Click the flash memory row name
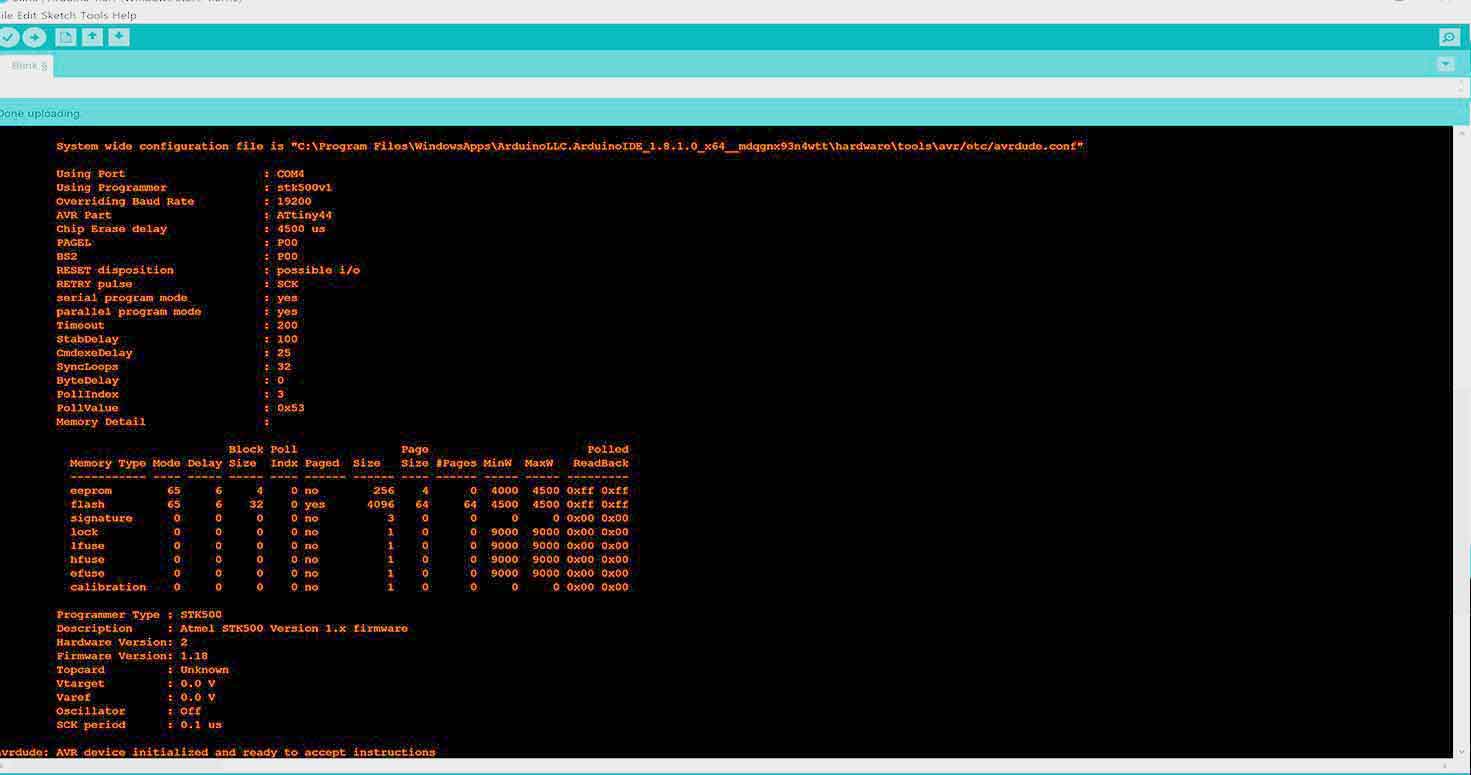Image resolution: width=1471 pixels, height=775 pixels. [x=87, y=505]
